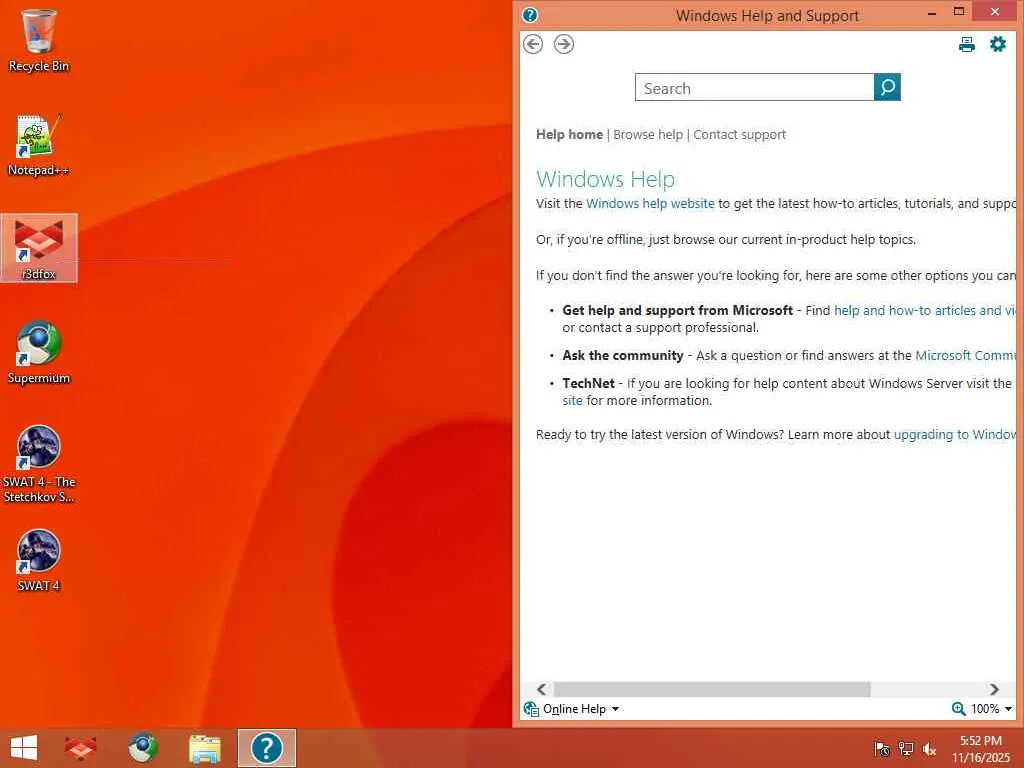This screenshot has width=1024, height=768.
Task: Click the magnifier search button
Action: click(887, 87)
